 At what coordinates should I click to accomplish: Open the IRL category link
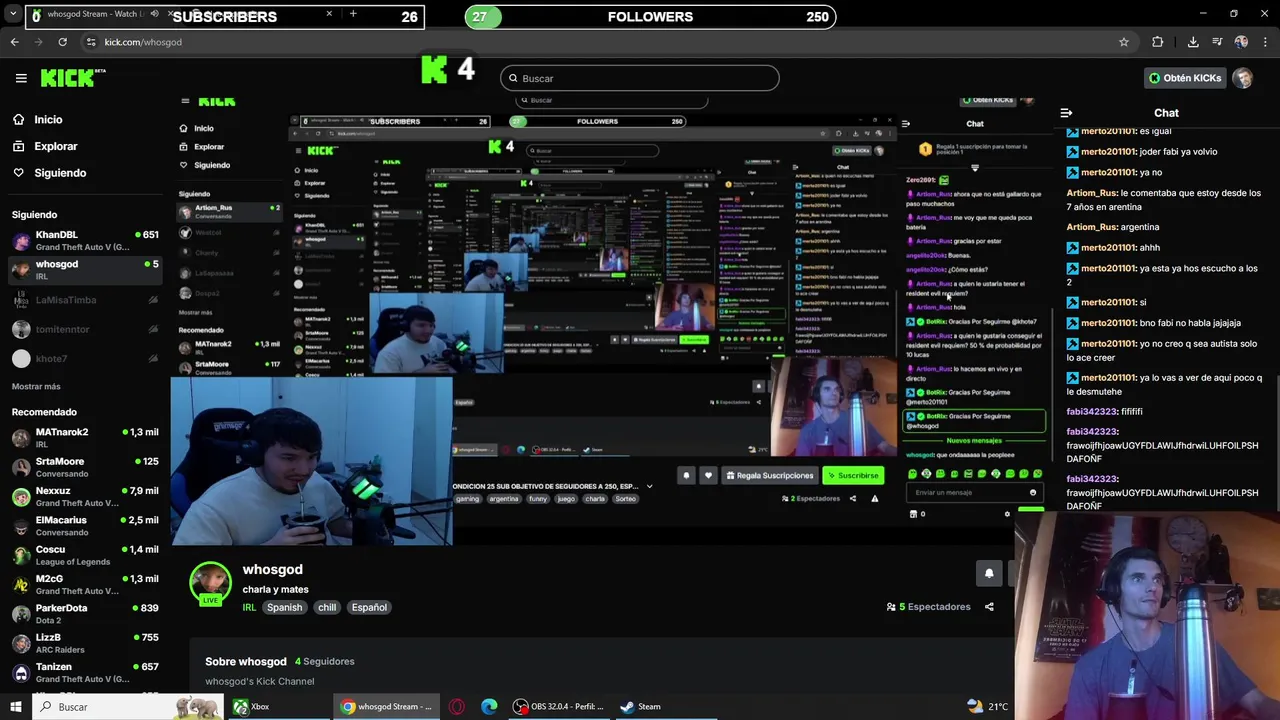tap(249, 607)
